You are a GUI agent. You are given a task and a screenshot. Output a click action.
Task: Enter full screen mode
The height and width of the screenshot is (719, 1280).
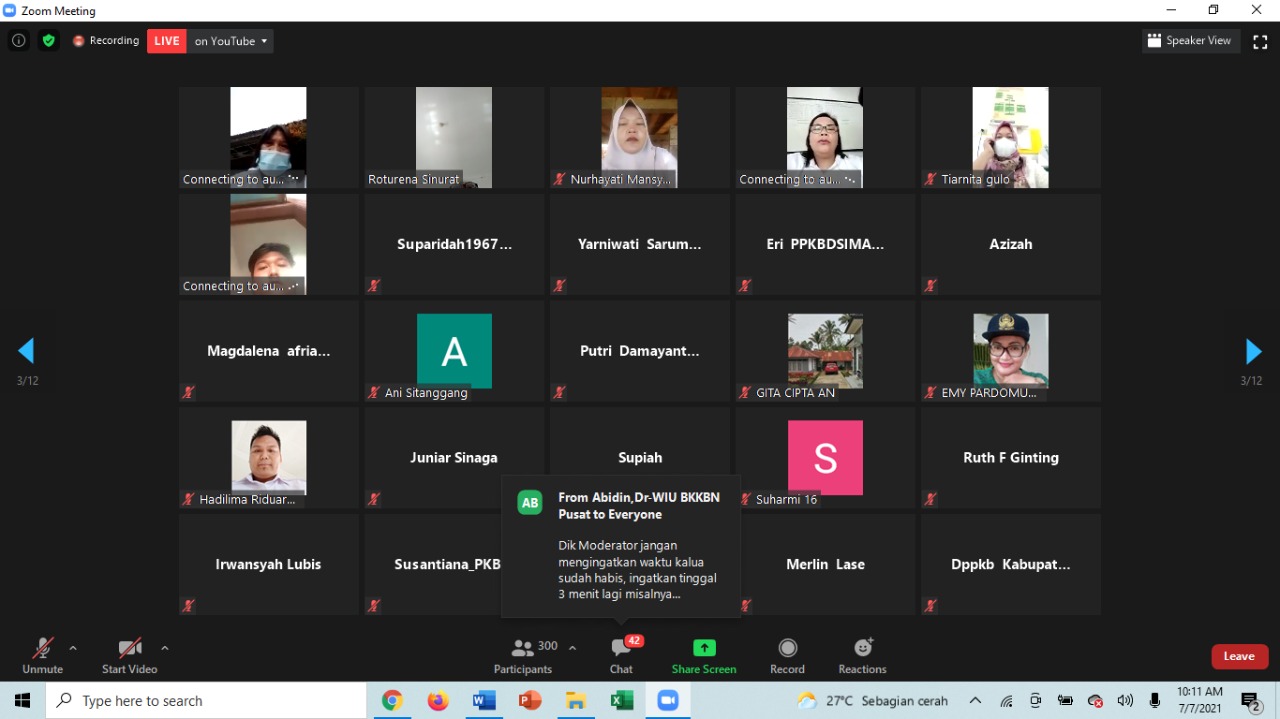click(x=1260, y=41)
